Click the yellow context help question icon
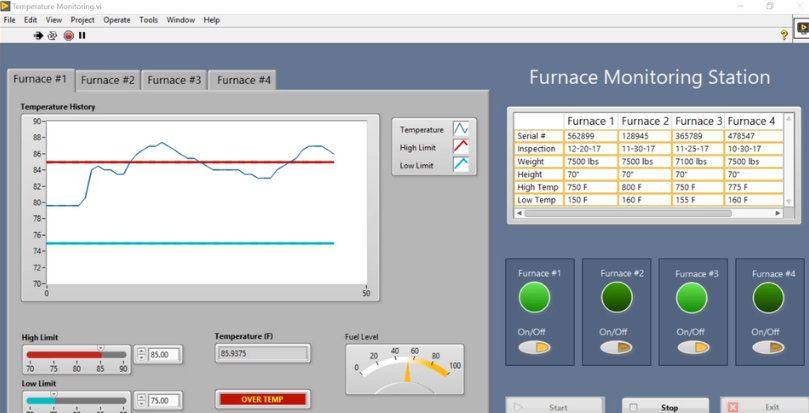The height and width of the screenshot is (413, 809). coord(784,35)
